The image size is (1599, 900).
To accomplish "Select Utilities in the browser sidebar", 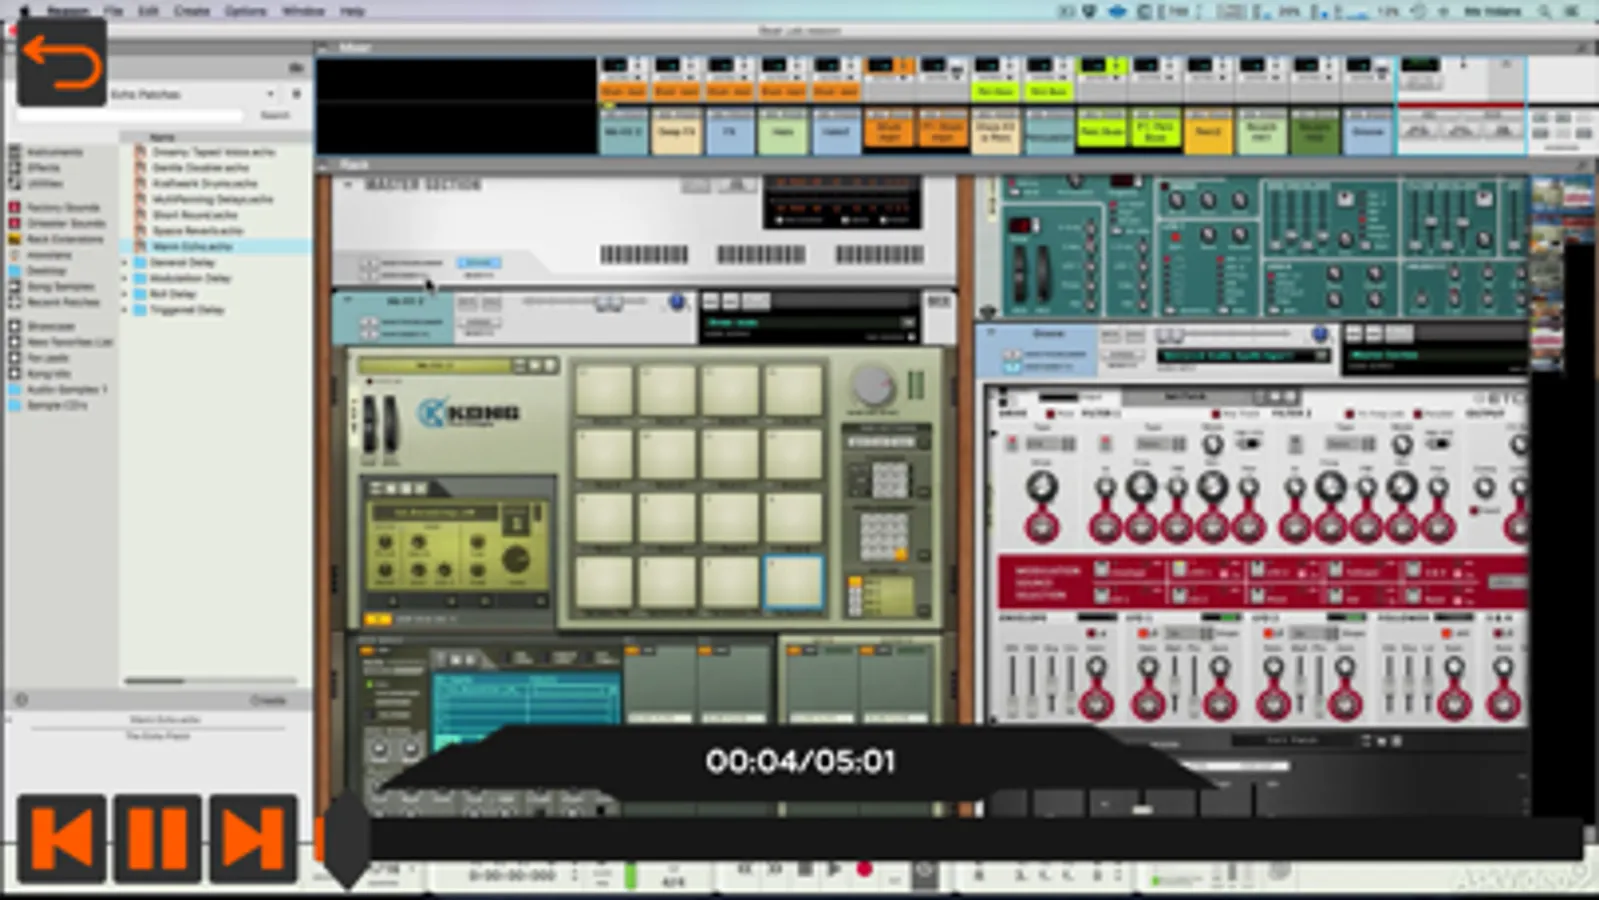I will pos(46,184).
